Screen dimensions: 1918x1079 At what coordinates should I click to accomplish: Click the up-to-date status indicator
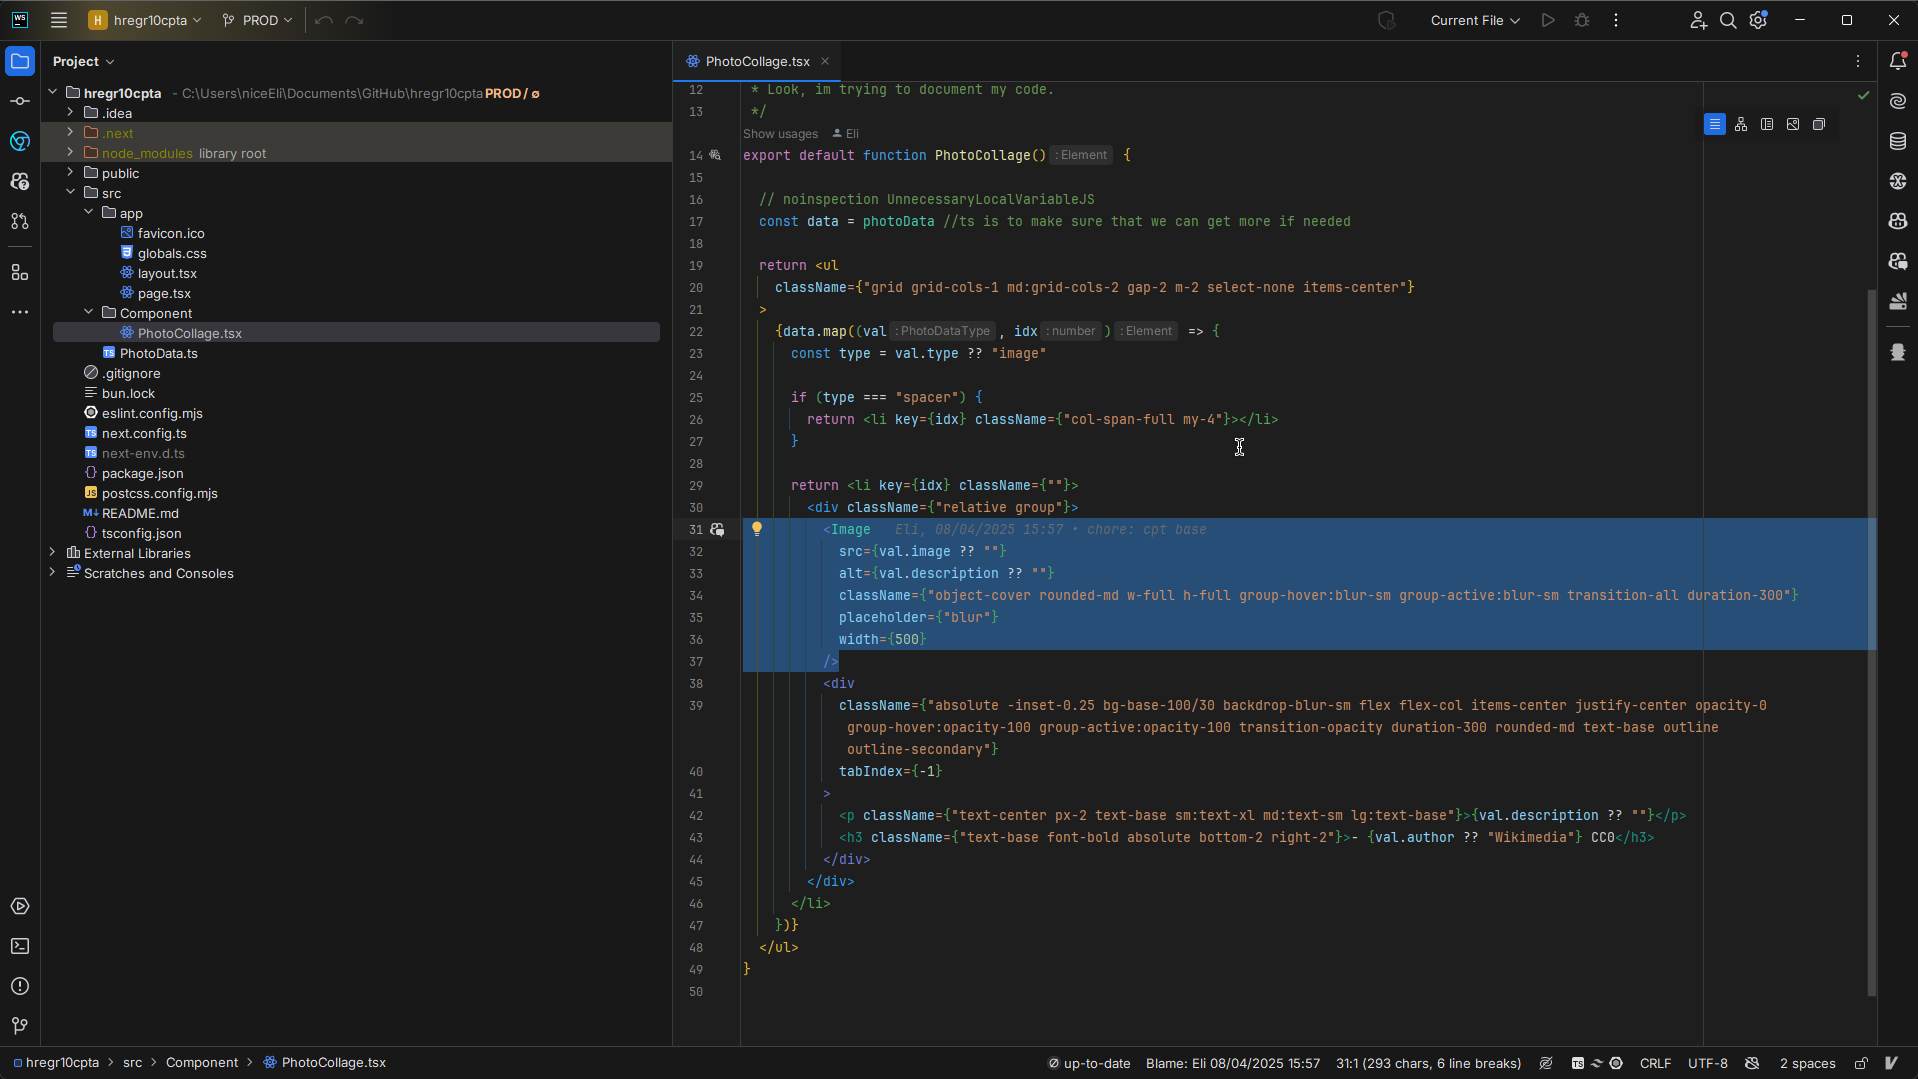tap(1088, 1063)
